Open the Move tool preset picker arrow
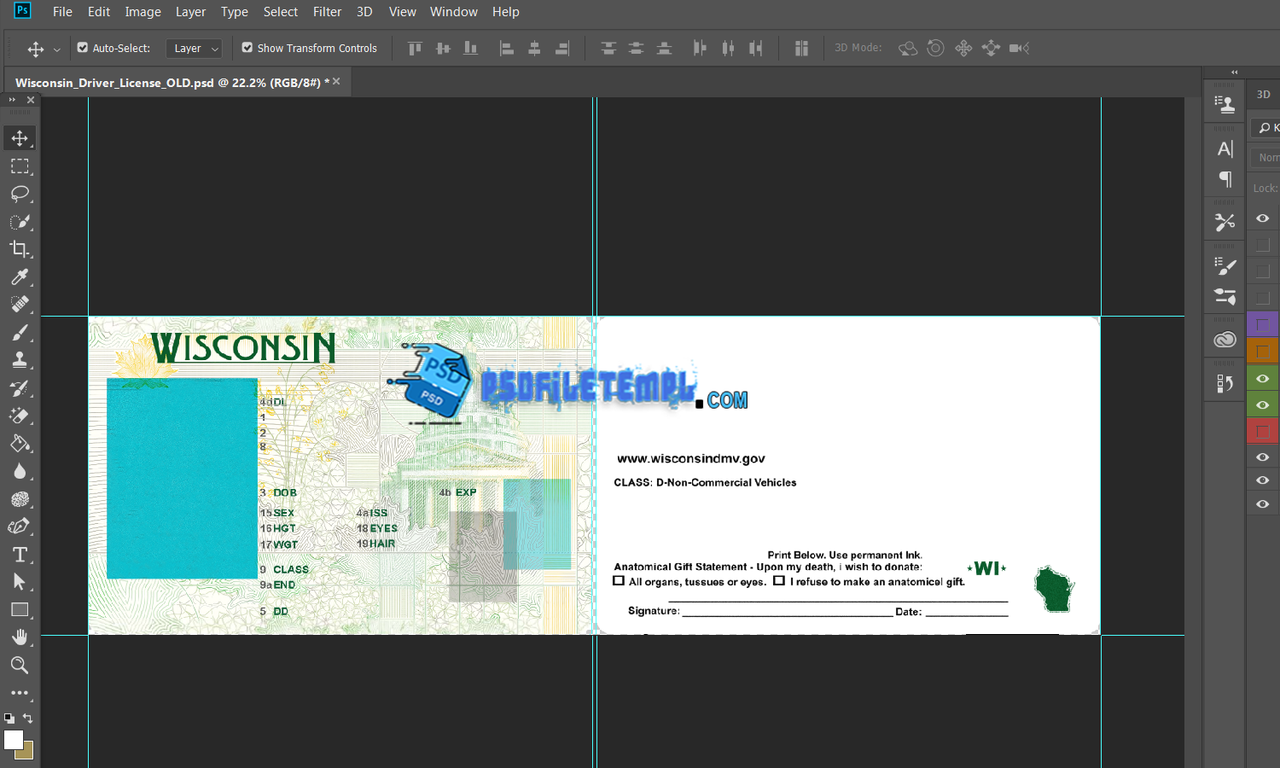Viewport: 1280px width, 768px height. pyautogui.click(x=56, y=49)
